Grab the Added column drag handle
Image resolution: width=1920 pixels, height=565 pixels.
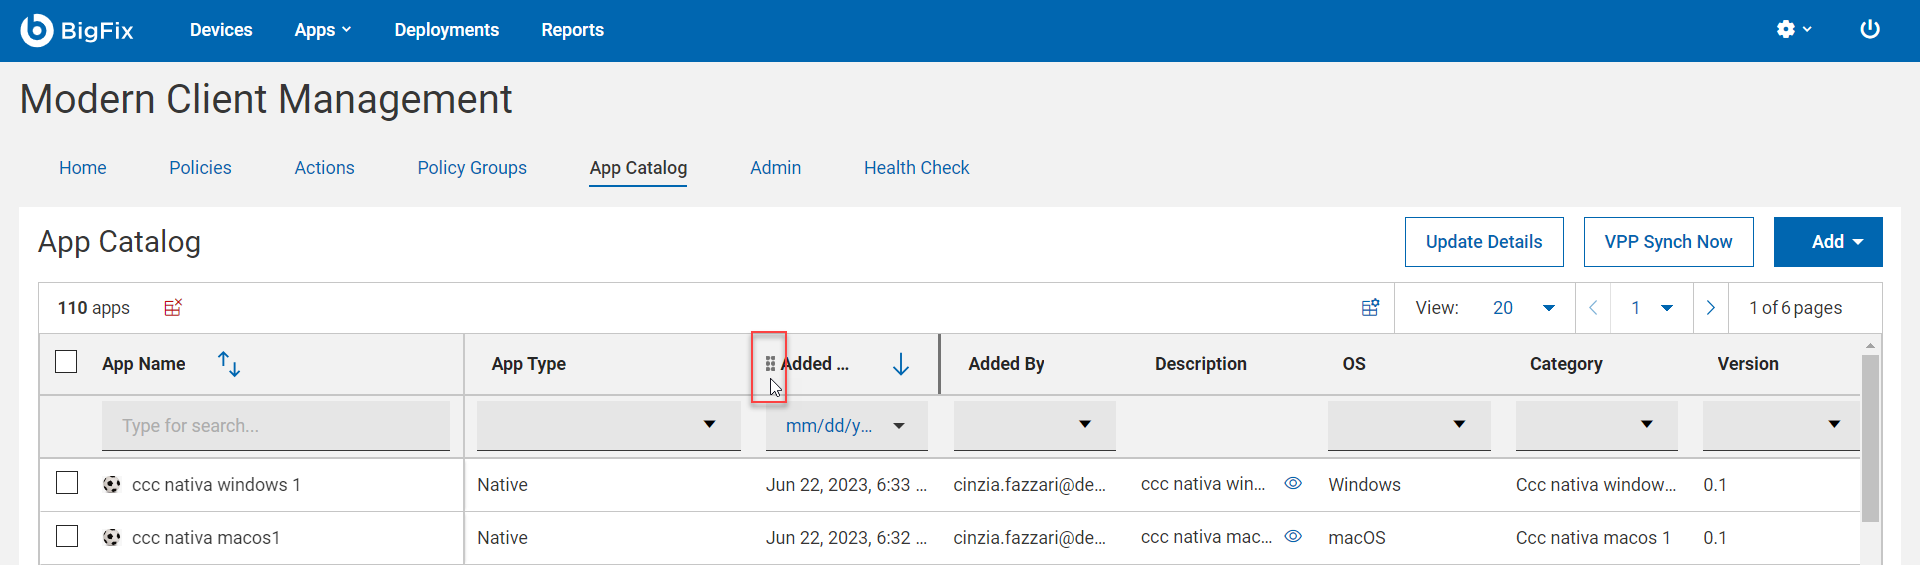(770, 364)
